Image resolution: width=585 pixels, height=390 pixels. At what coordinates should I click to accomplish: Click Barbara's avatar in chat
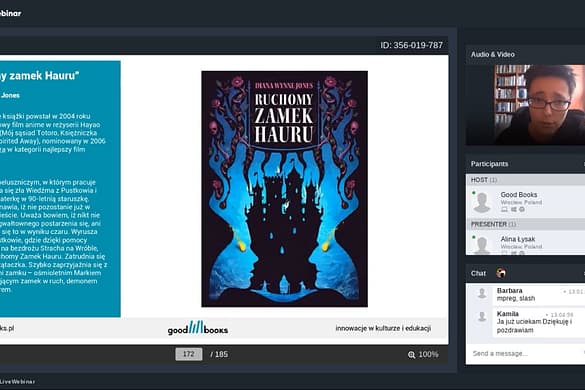[482, 293]
